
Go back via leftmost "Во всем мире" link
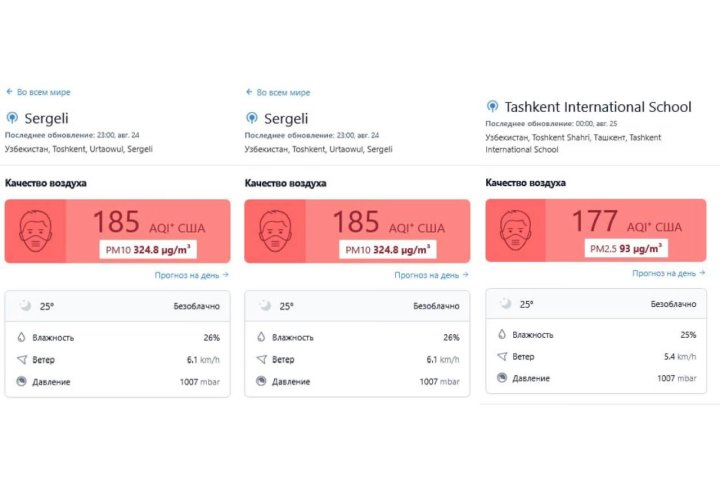(x=39, y=92)
